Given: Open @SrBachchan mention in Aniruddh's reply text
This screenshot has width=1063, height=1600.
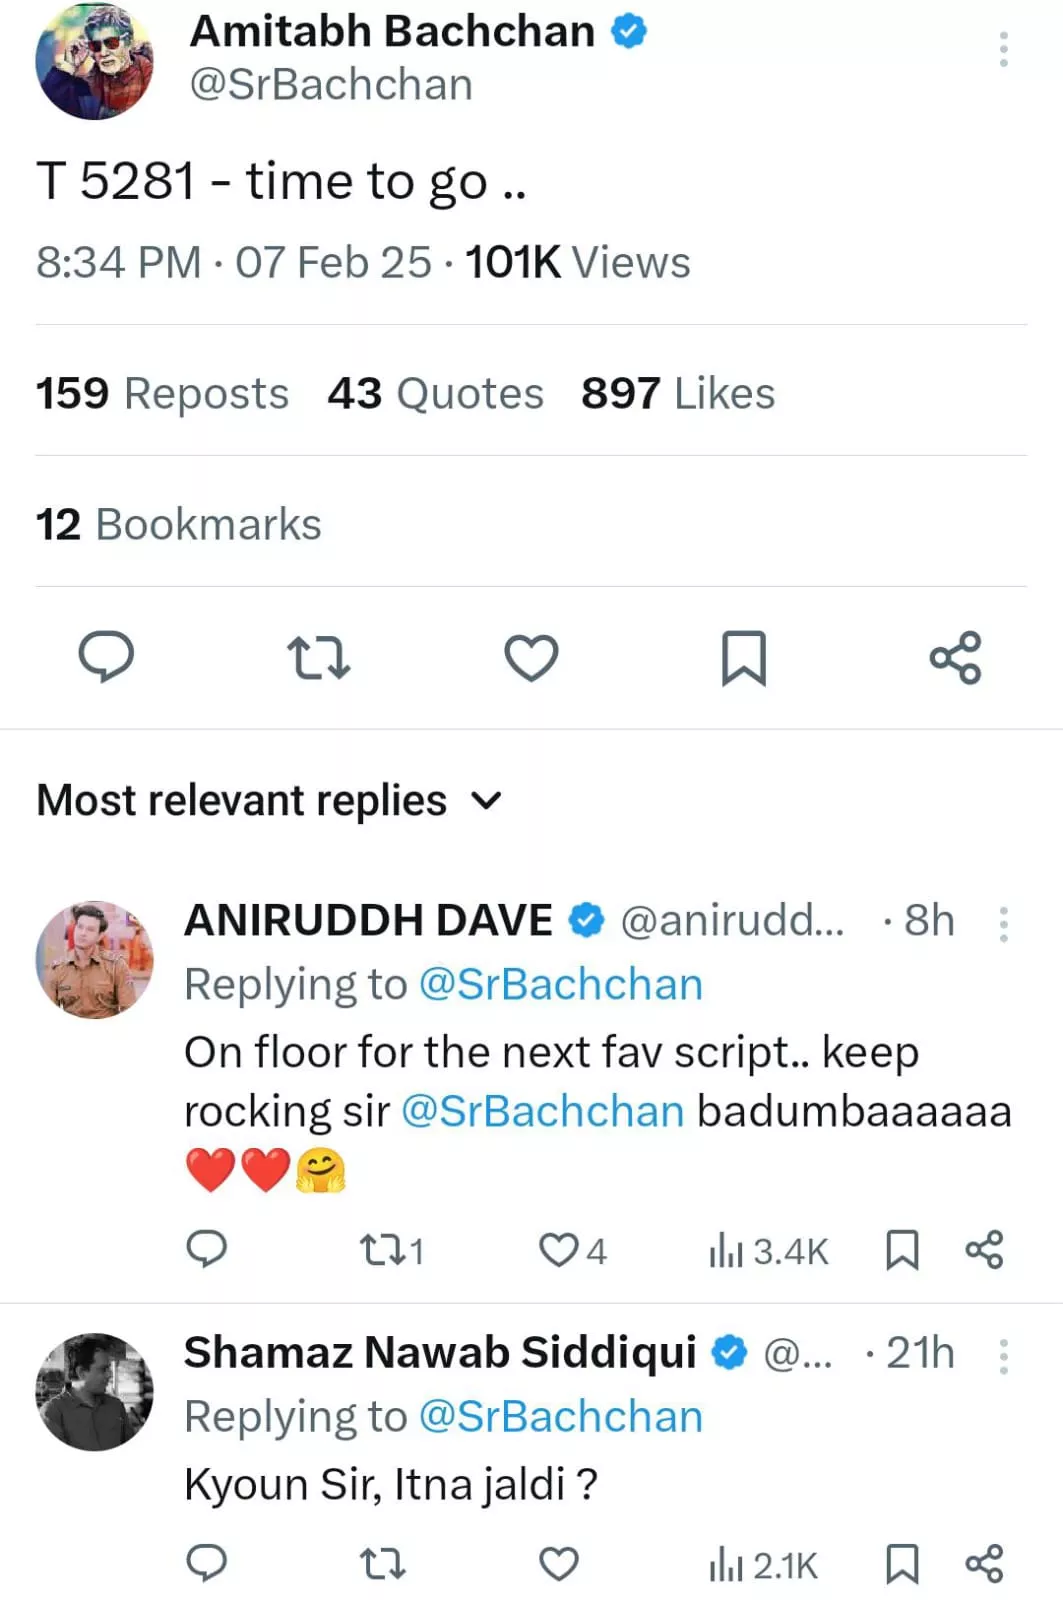Looking at the screenshot, I should pyautogui.click(x=542, y=1111).
